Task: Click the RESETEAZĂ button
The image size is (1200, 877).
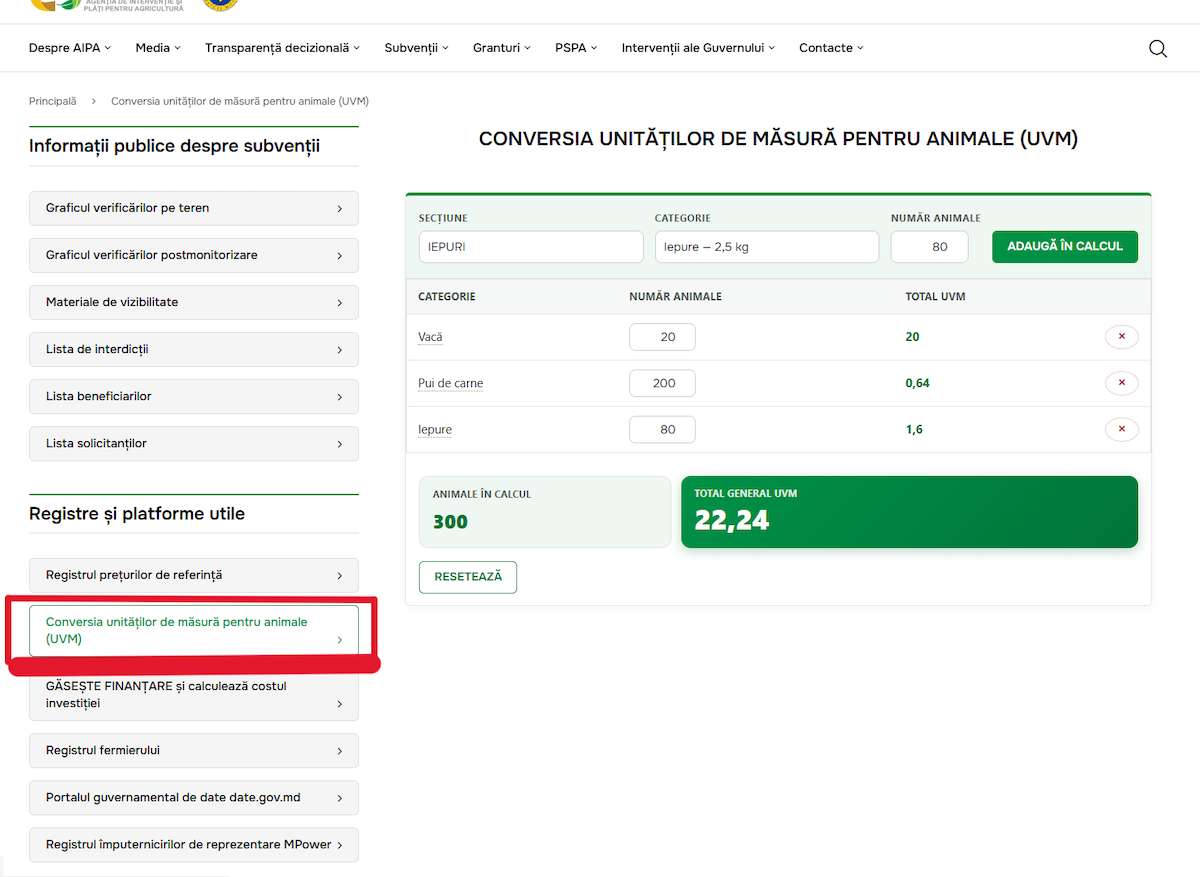Action: [x=468, y=577]
